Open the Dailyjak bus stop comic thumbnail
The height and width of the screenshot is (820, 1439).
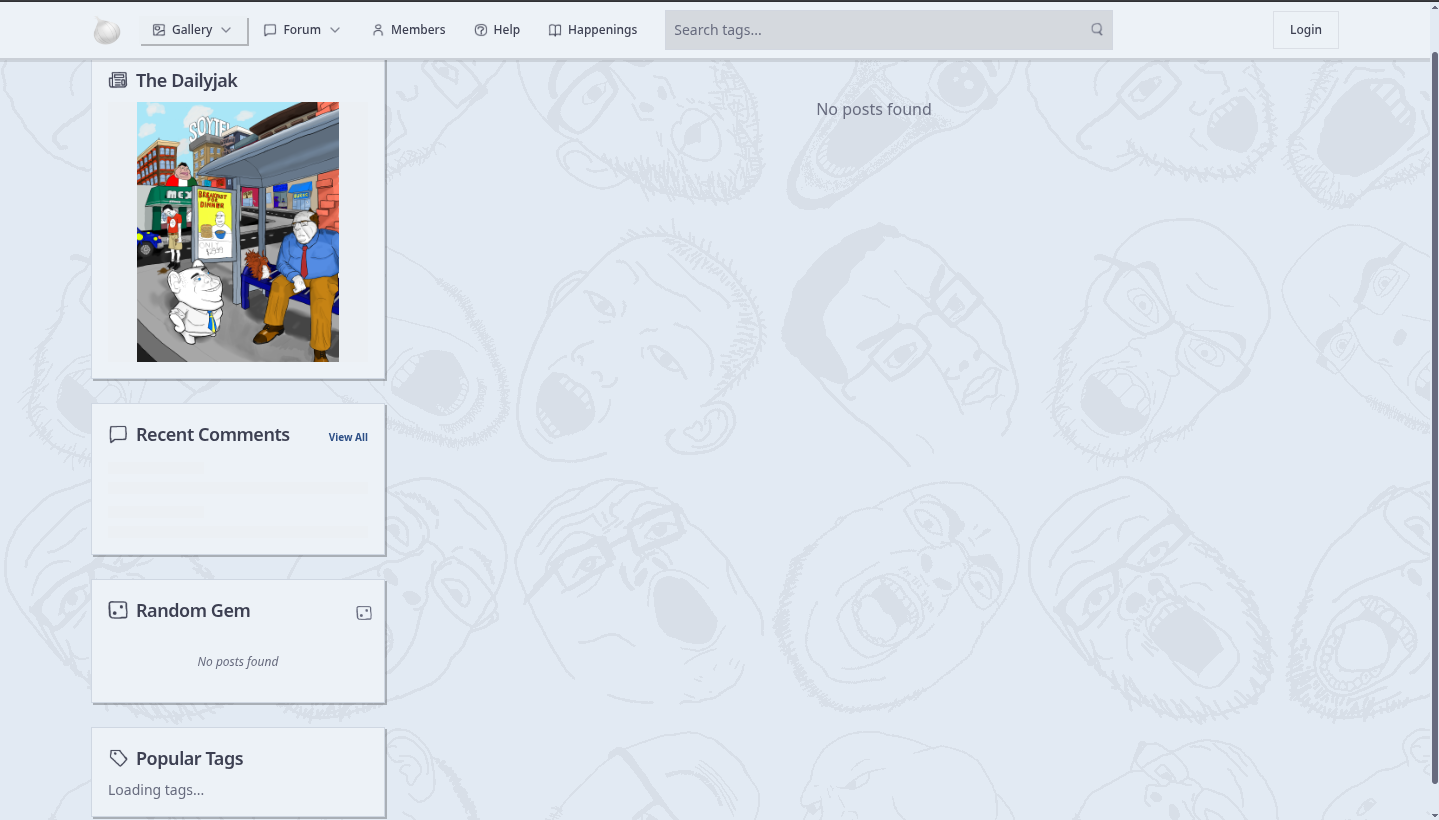click(x=238, y=232)
